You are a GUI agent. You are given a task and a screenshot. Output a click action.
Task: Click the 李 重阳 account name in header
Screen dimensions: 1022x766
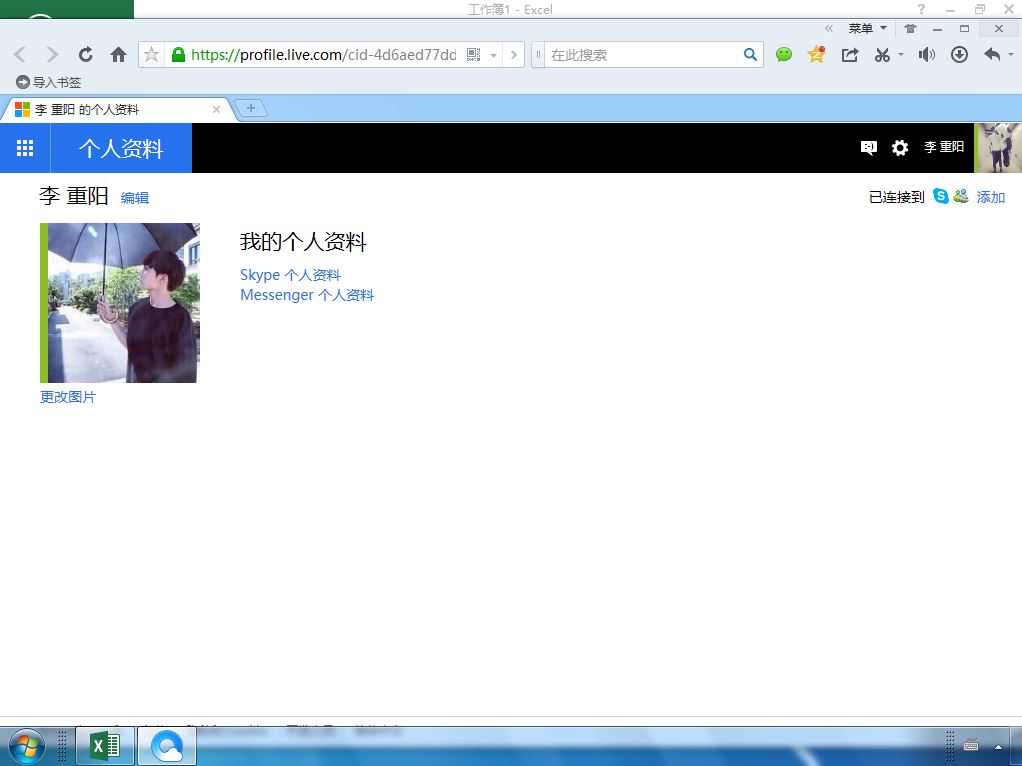tap(944, 147)
